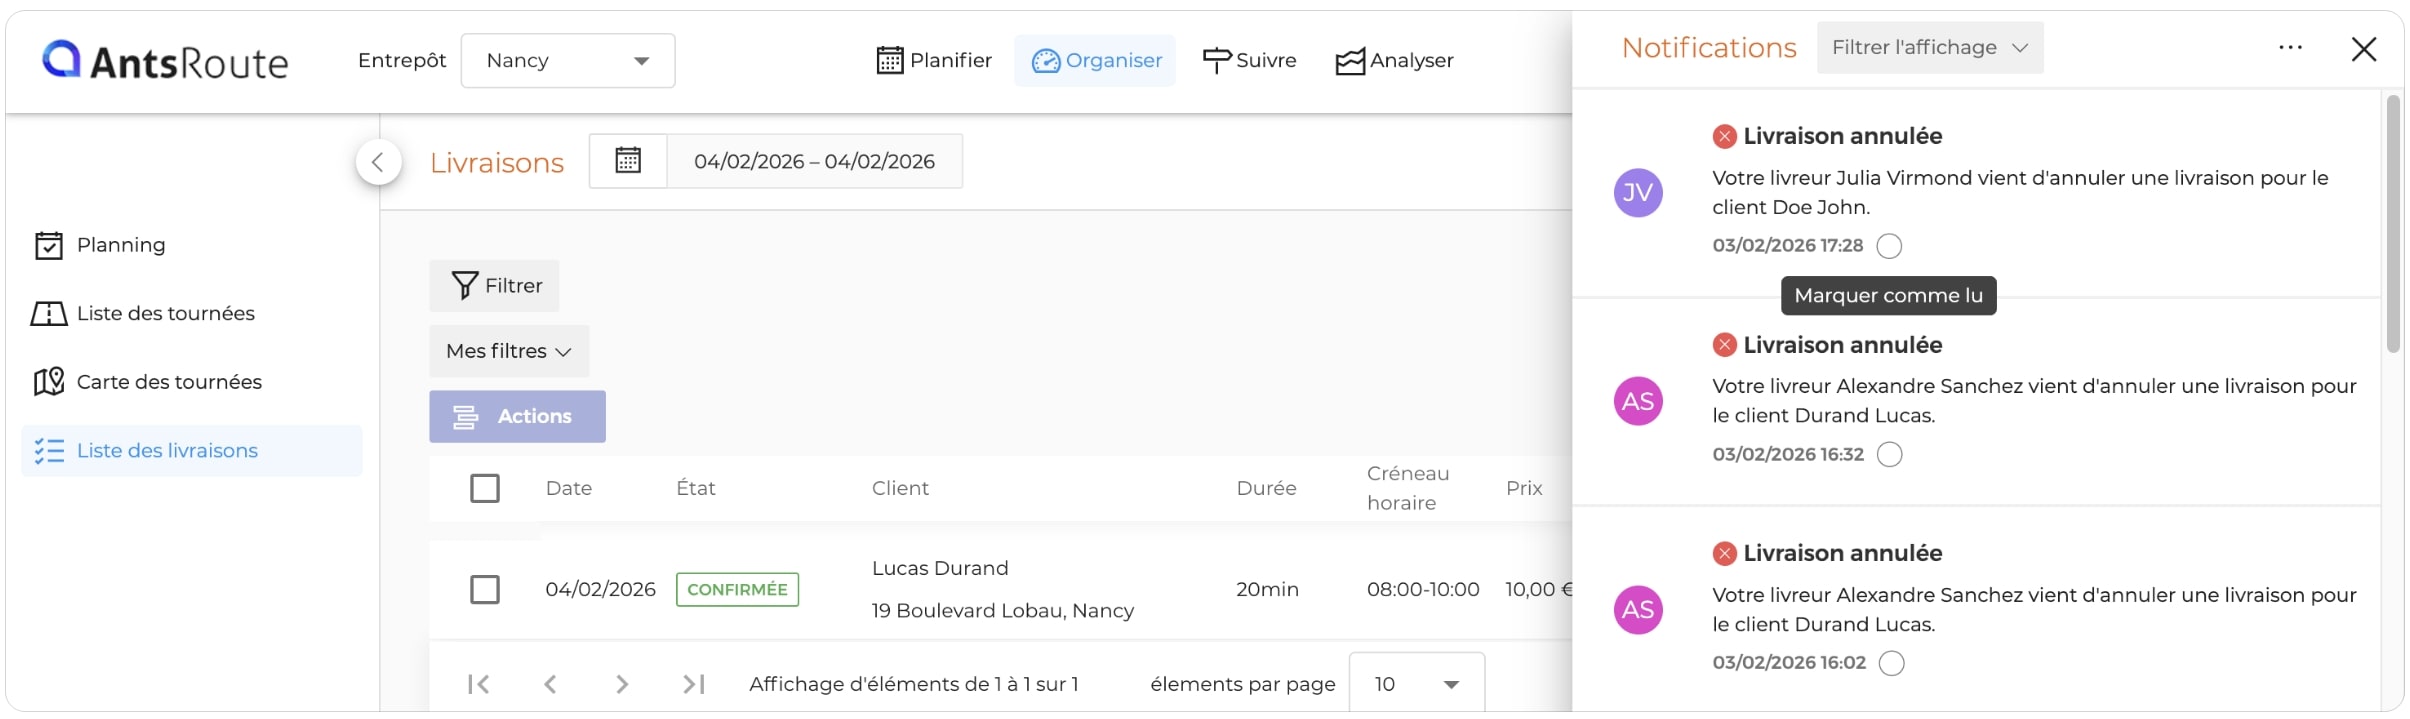Click the JV avatar for Julia Virmond
Screen dimensions: 2410x719
(1638, 193)
